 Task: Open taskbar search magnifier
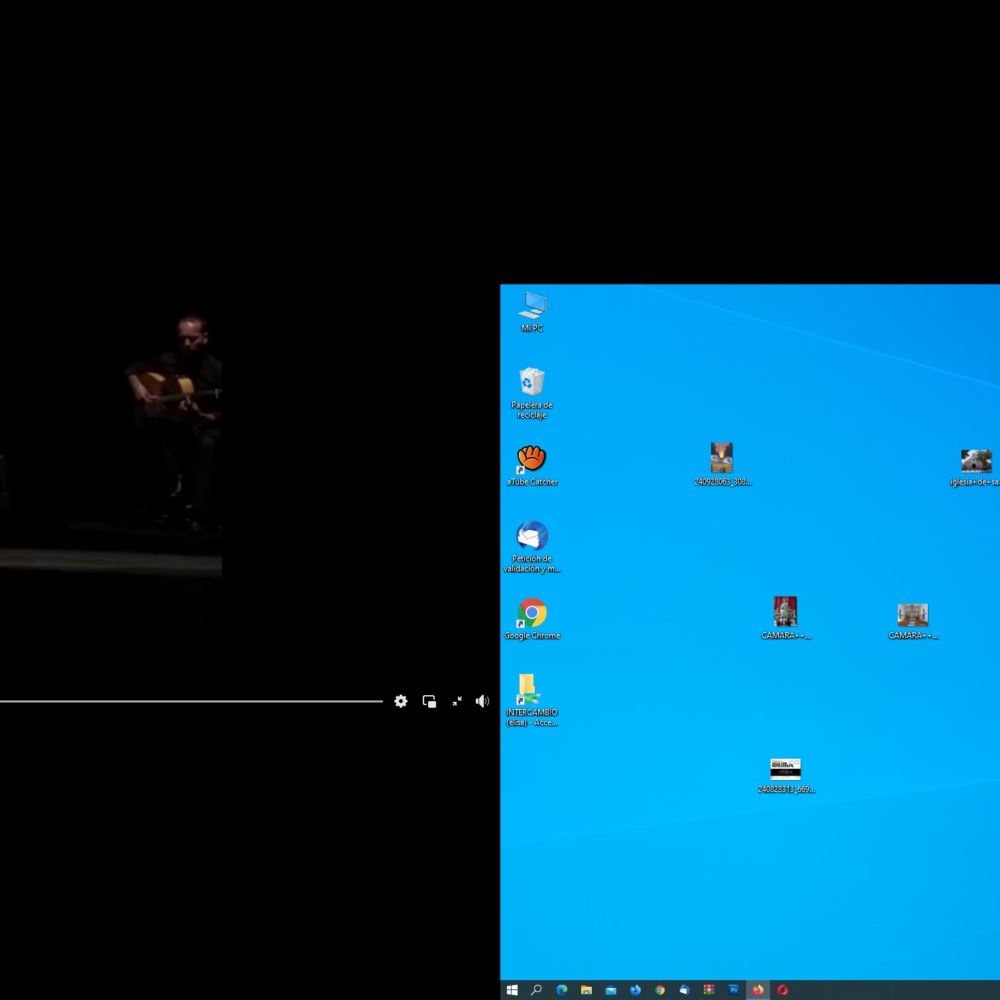click(x=537, y=990)
